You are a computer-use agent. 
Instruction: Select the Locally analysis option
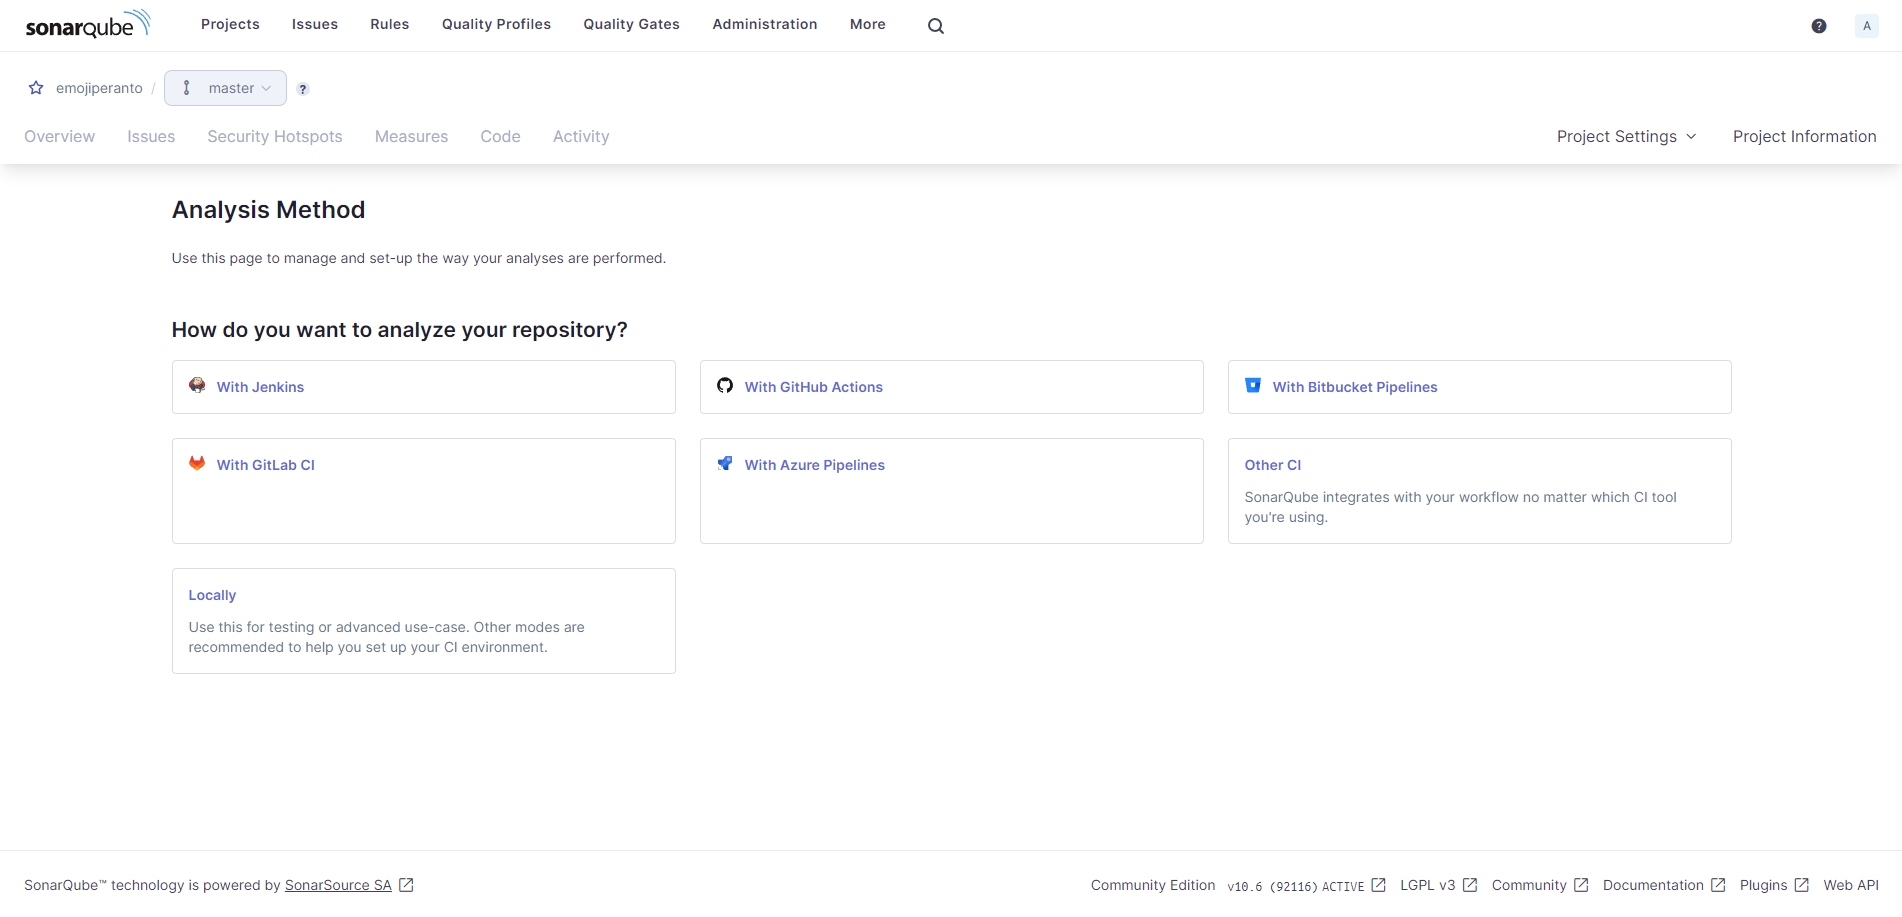(213, 595)
